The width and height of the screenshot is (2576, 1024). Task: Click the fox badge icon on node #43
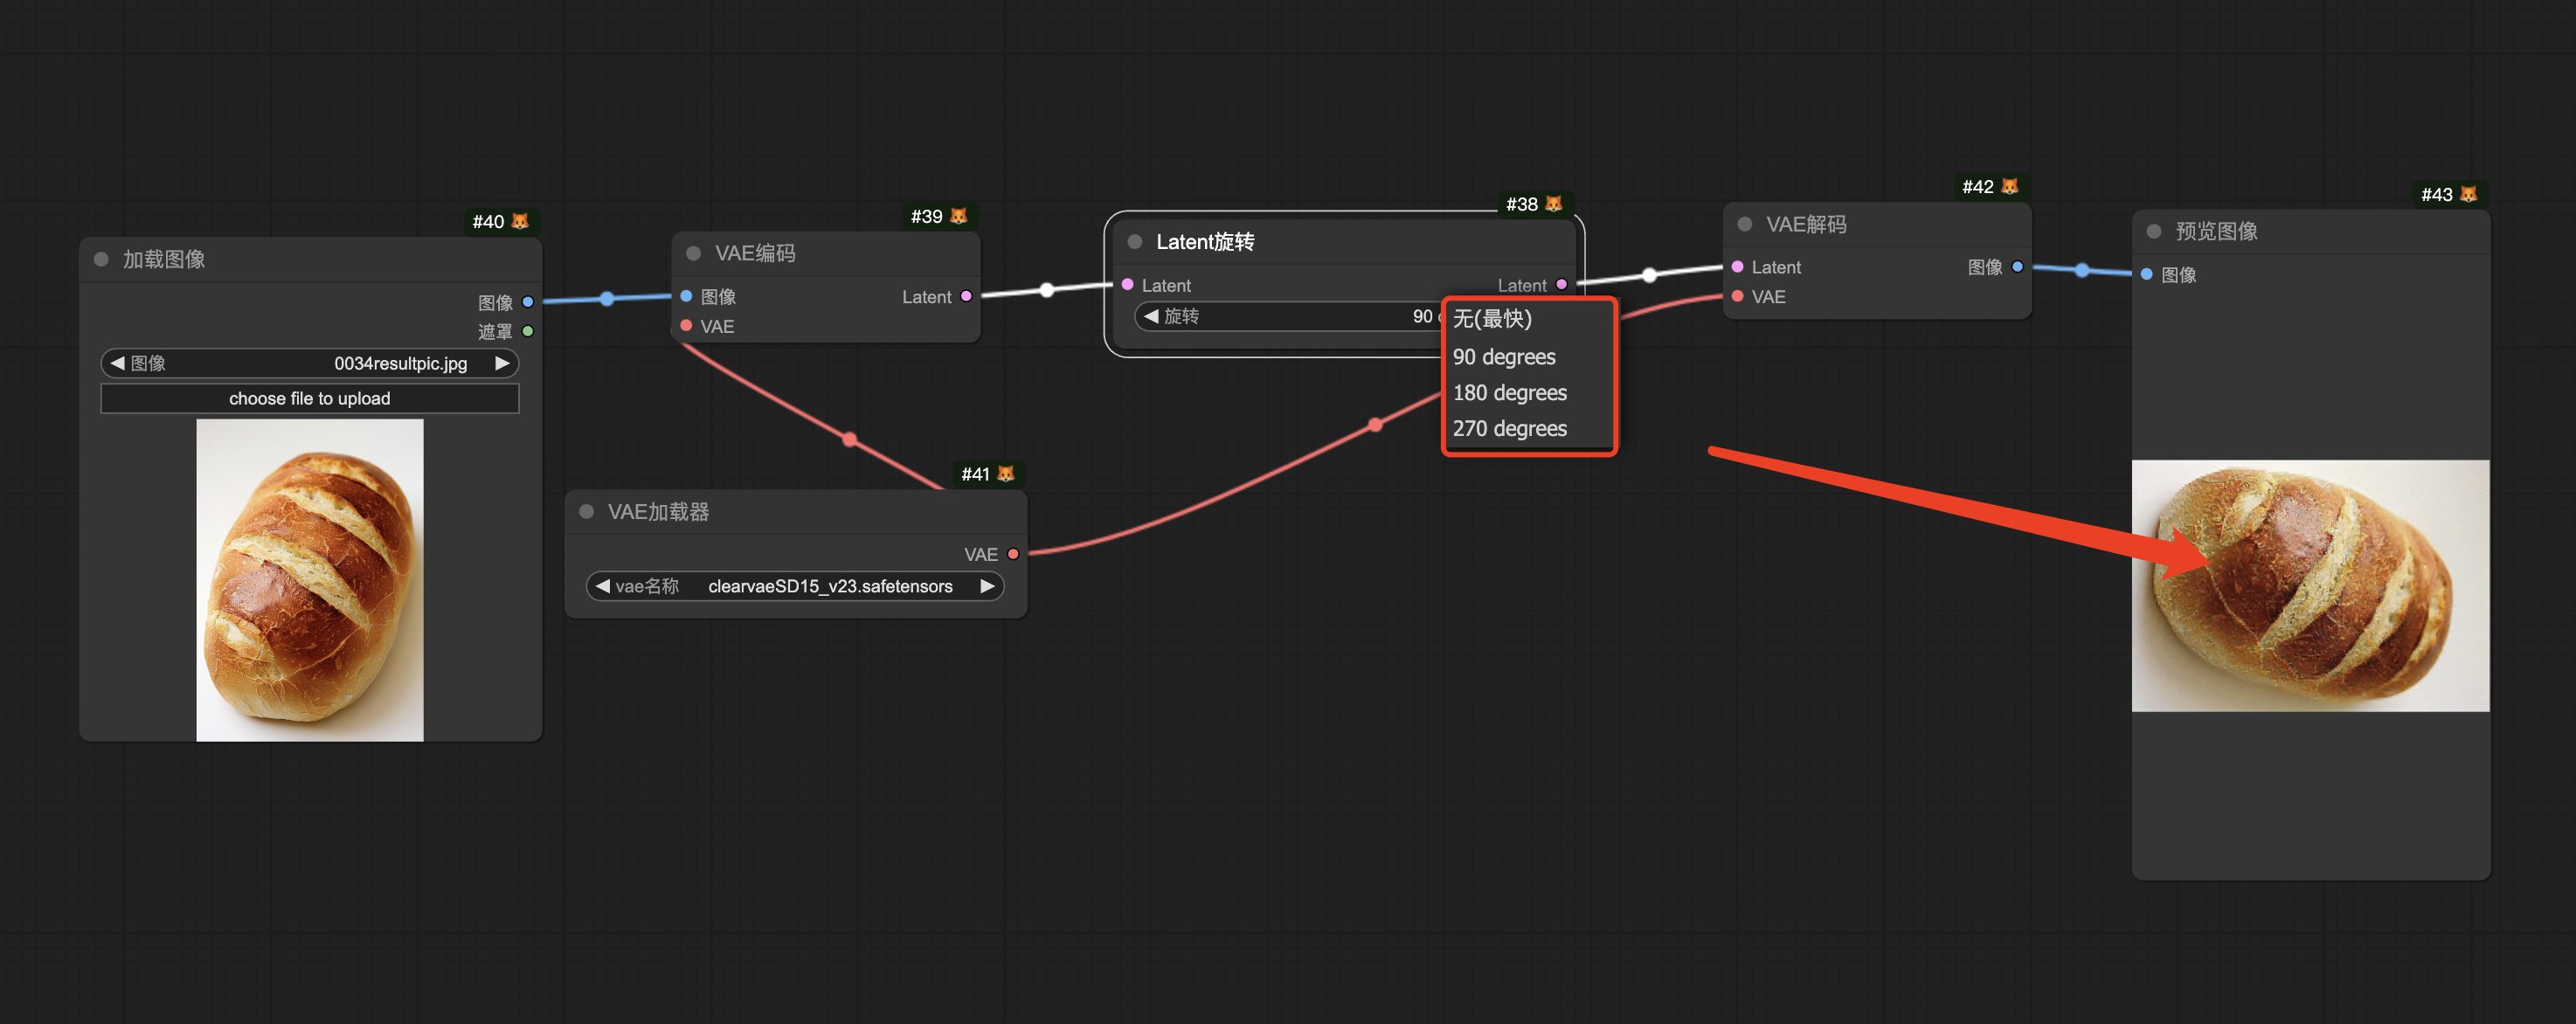point(2468,194)
